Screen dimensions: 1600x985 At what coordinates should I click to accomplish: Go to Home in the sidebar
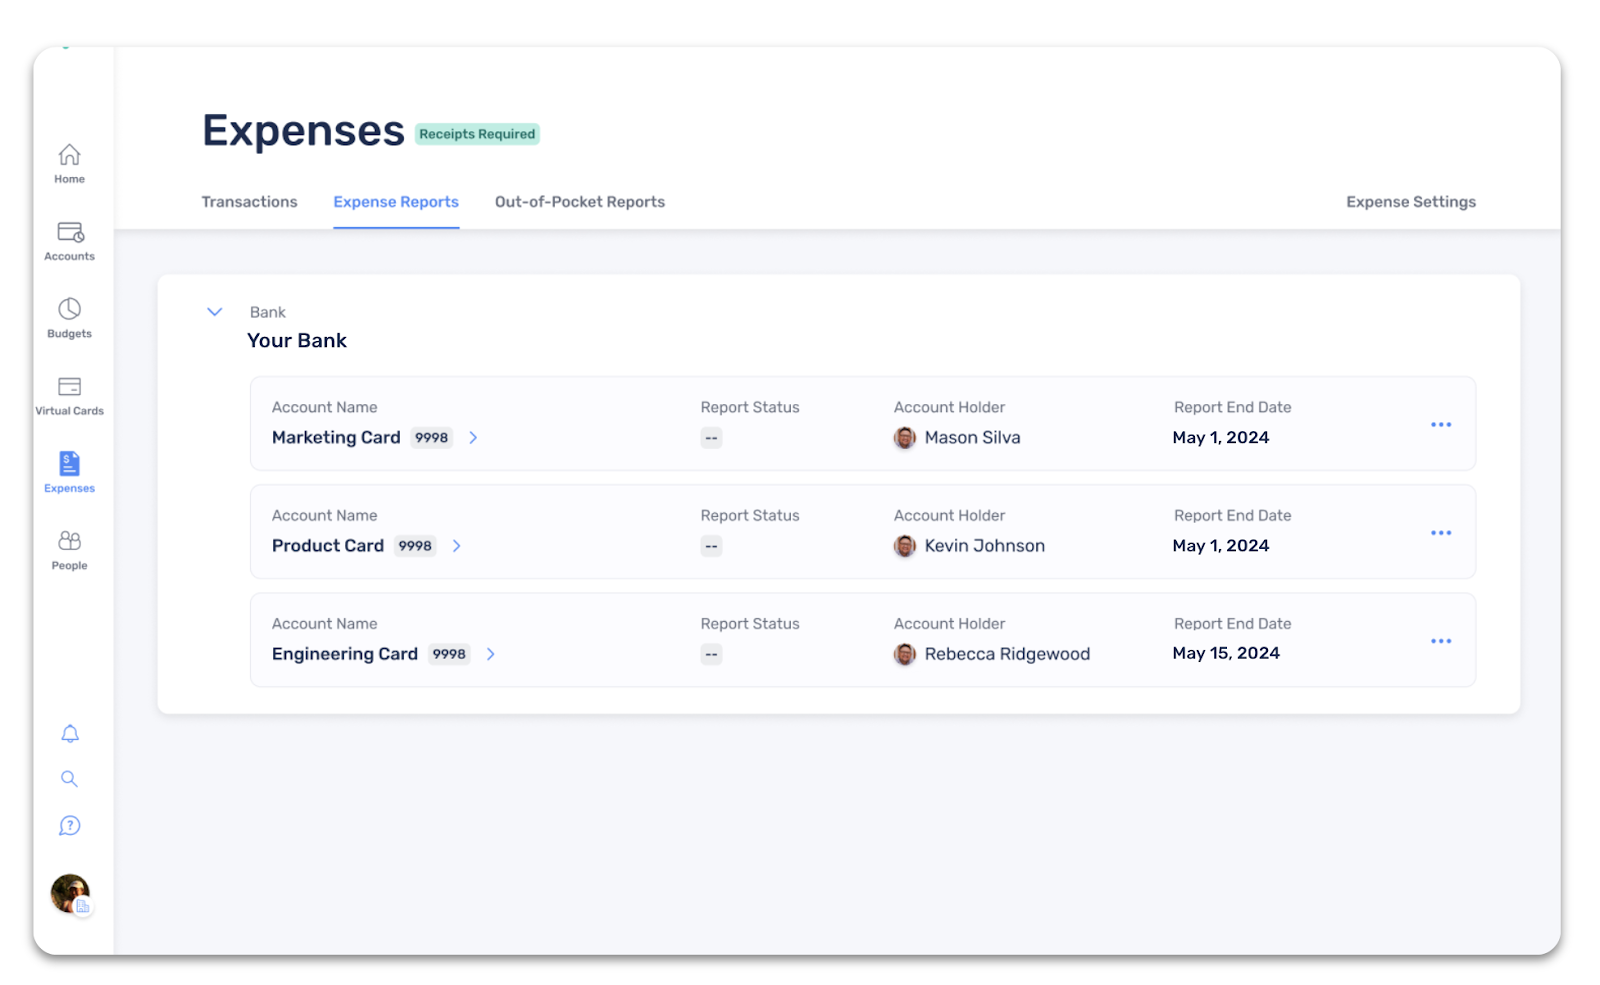[69, 164]
